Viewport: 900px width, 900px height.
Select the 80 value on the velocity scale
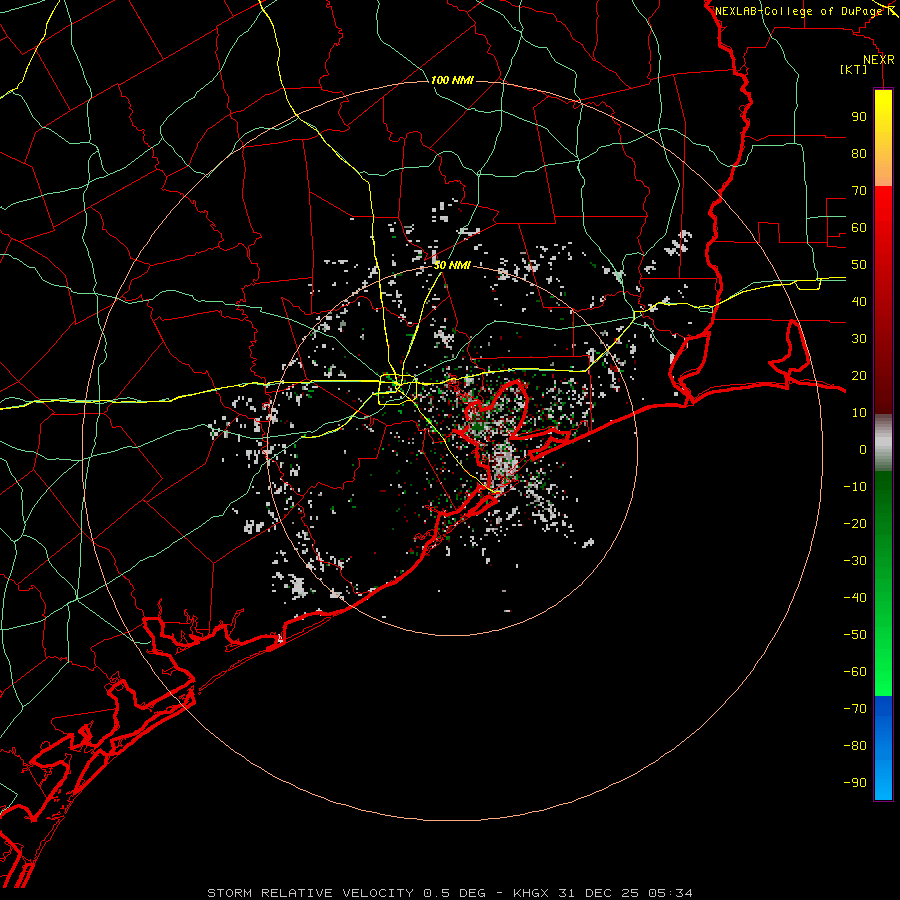click(859, 154)
